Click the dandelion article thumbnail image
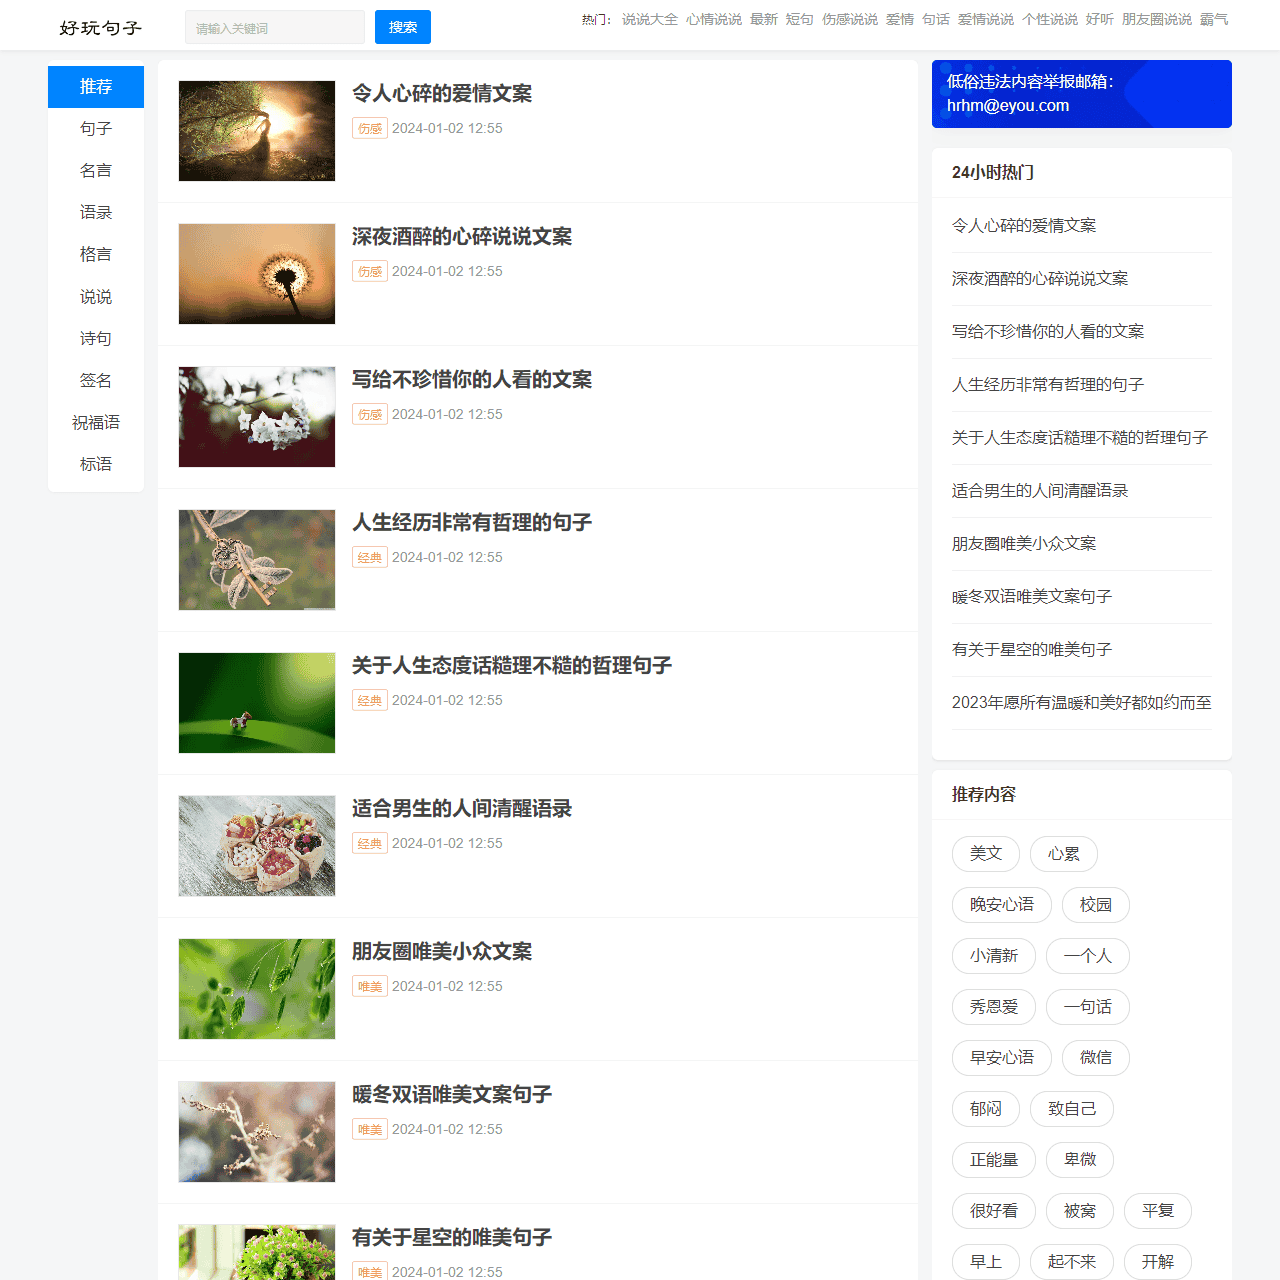The width and height of the screenshot is (1280, 1280). click(256, 274)
